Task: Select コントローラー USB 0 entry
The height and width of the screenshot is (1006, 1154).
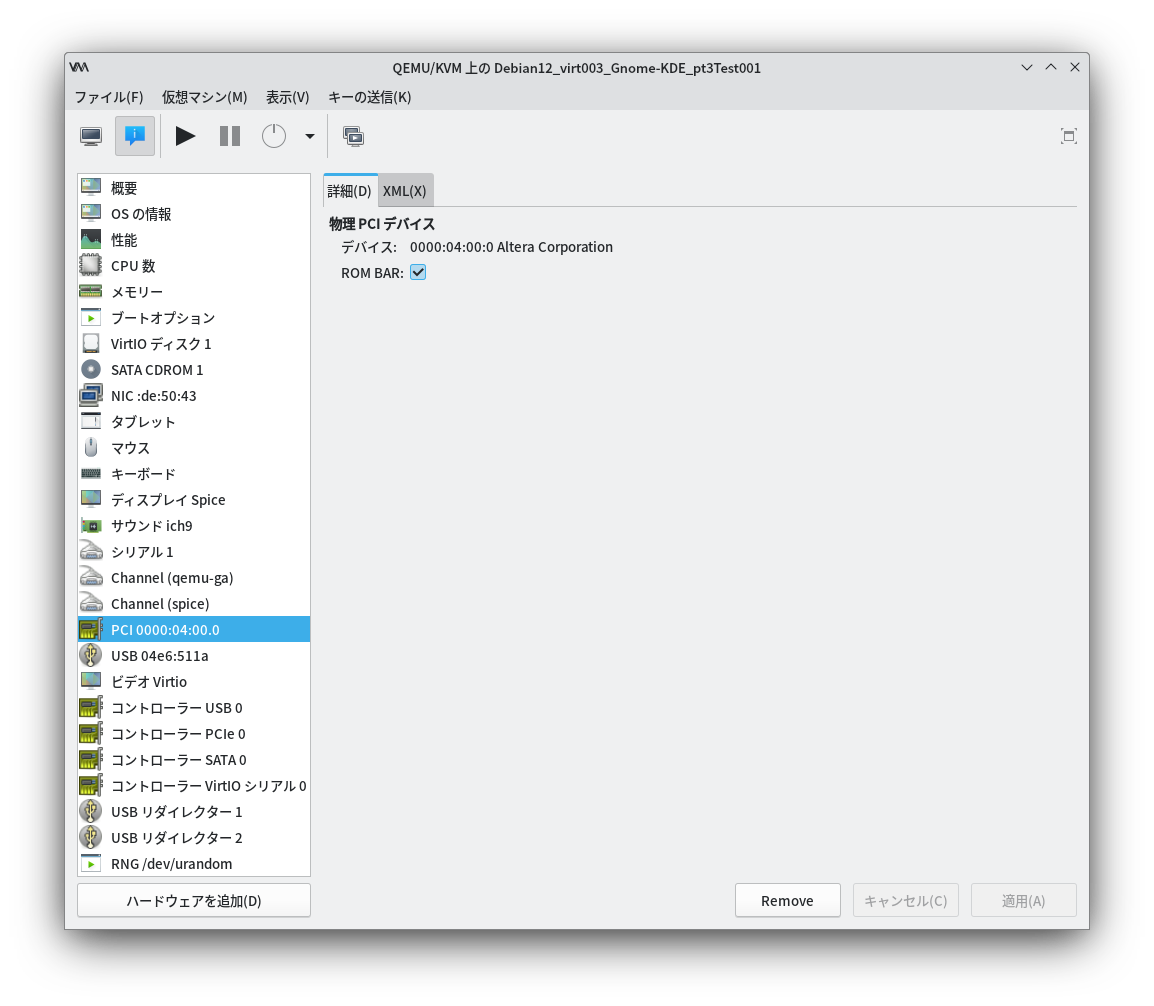Action: 194,707
